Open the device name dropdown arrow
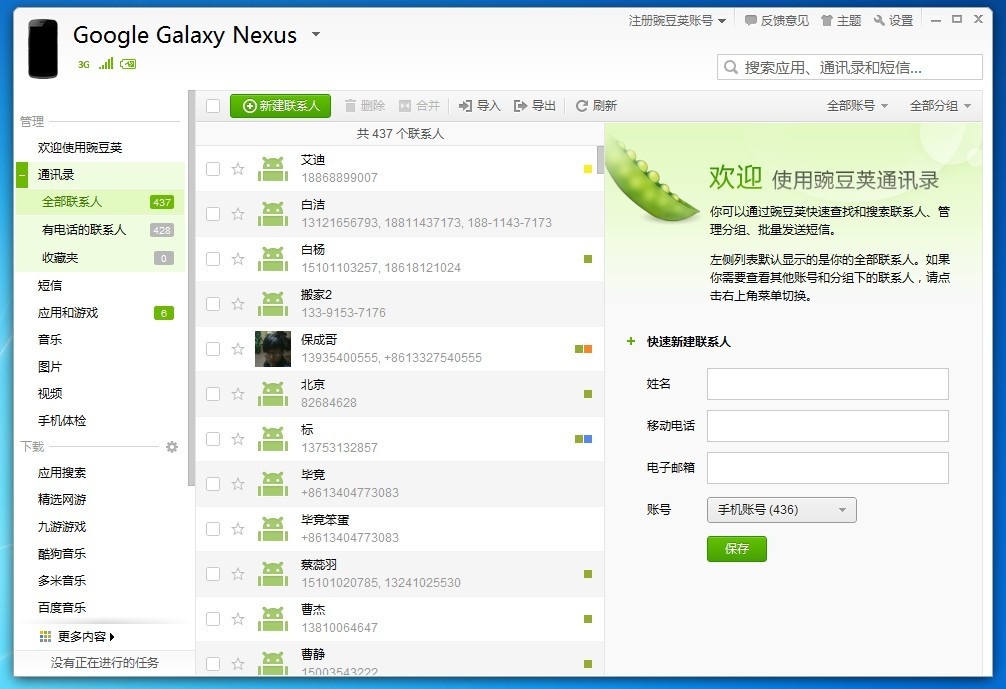Image resolution: width=1006 pixels, height=689 pixels. [x=316, y=33]
